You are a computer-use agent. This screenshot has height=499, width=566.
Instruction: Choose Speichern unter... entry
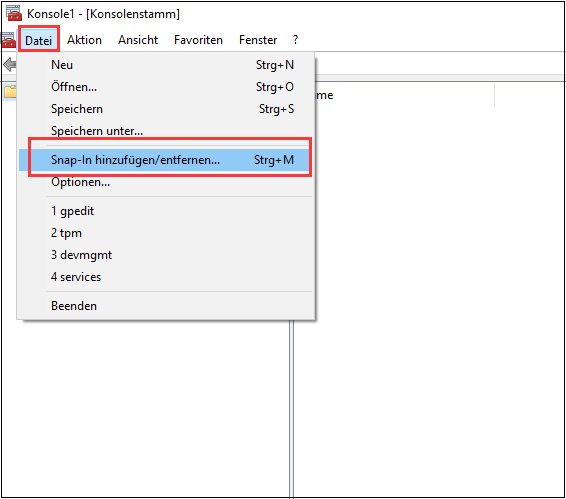coord(166,131)
